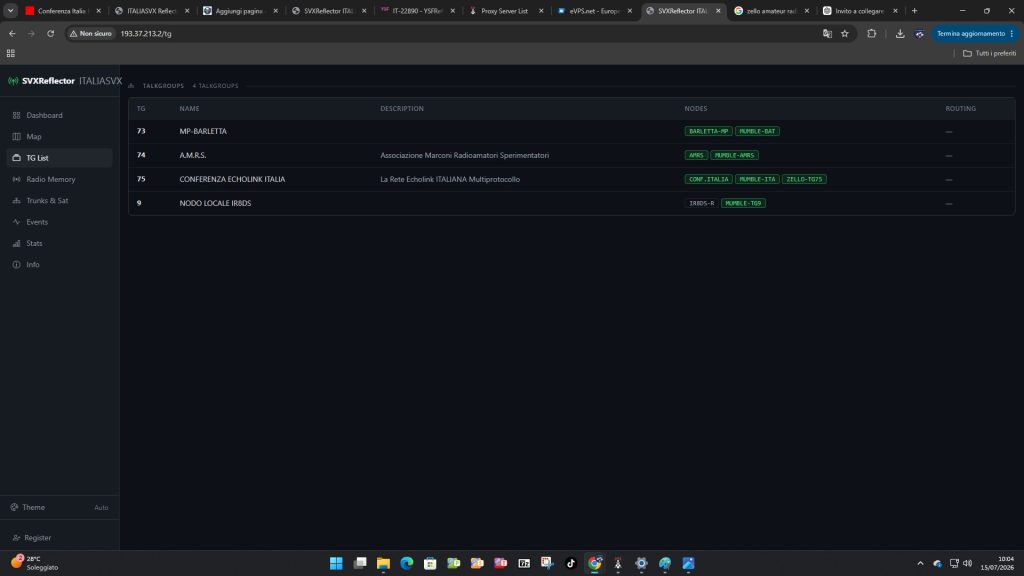Click the BARLETTA-MP node badge

(709, 131)
